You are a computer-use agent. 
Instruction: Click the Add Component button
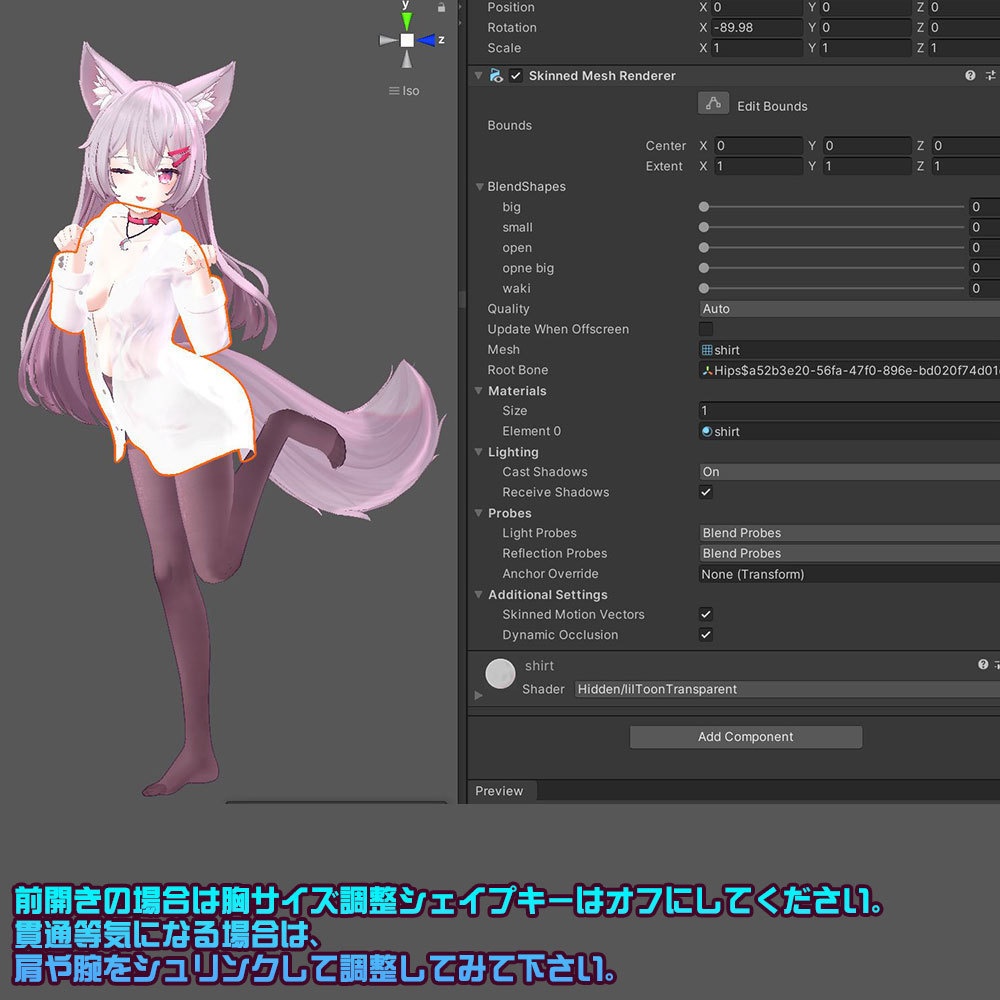[x=746, y=737]
